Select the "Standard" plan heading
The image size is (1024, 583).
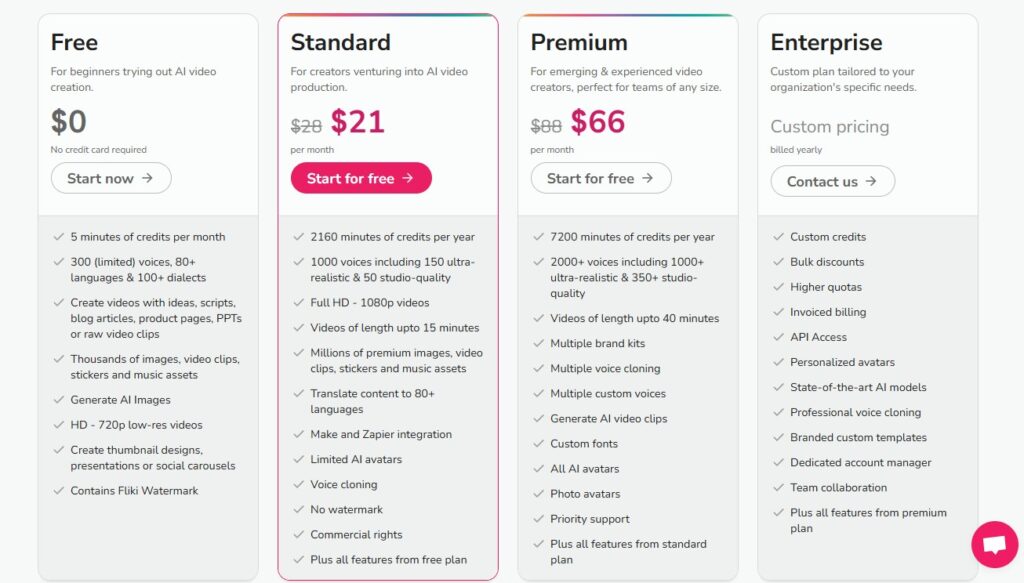(x=340, y=42)
